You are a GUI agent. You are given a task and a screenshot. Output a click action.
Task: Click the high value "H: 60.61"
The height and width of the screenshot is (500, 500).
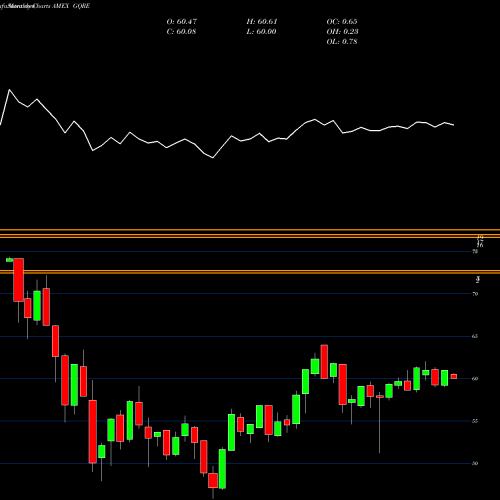tap(262, 22)
